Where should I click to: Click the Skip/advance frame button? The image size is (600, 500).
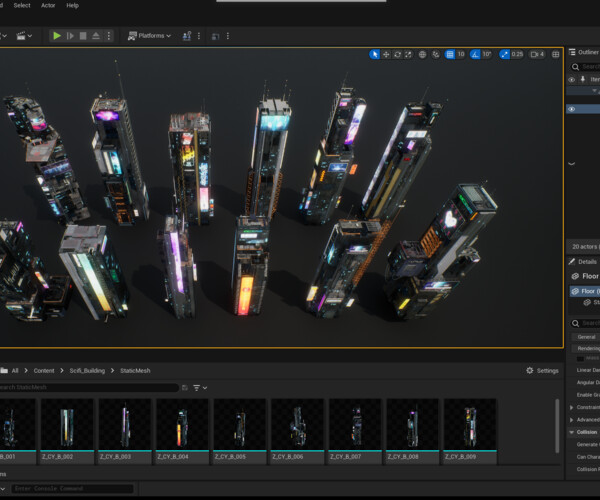70,36
